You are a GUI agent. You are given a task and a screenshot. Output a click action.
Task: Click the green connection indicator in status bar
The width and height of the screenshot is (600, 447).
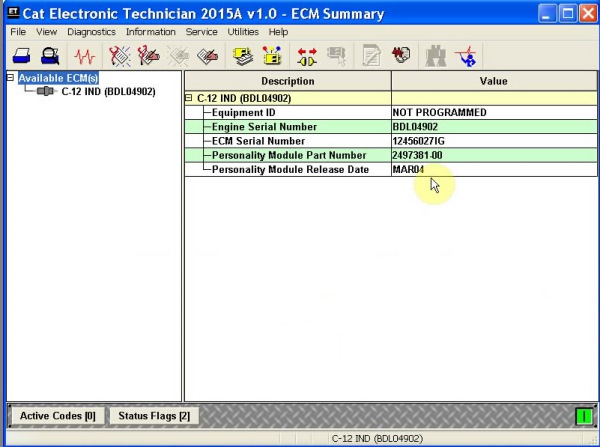tap(583, 416)
